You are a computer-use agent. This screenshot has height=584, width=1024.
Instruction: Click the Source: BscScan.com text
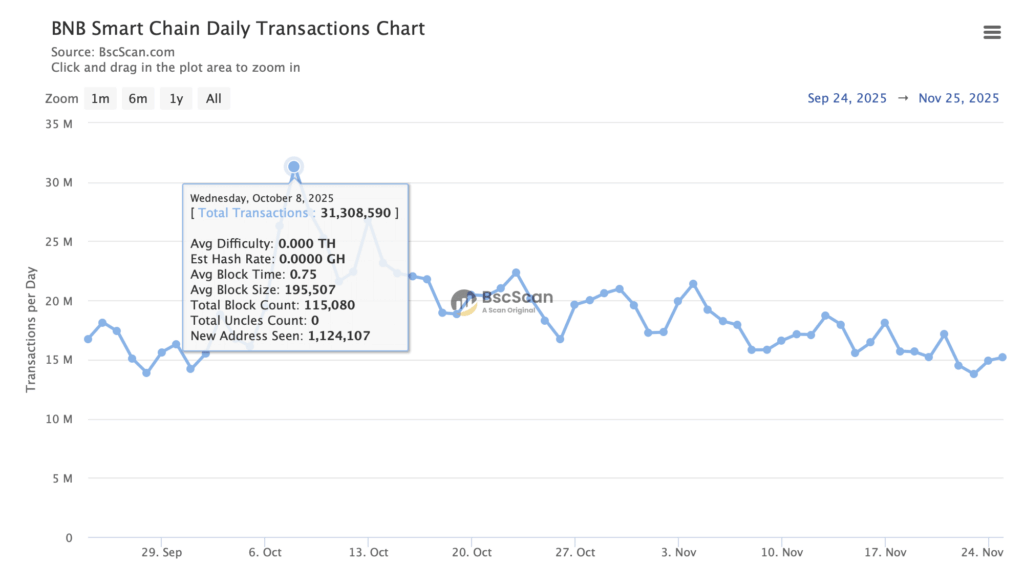point(113,51)
